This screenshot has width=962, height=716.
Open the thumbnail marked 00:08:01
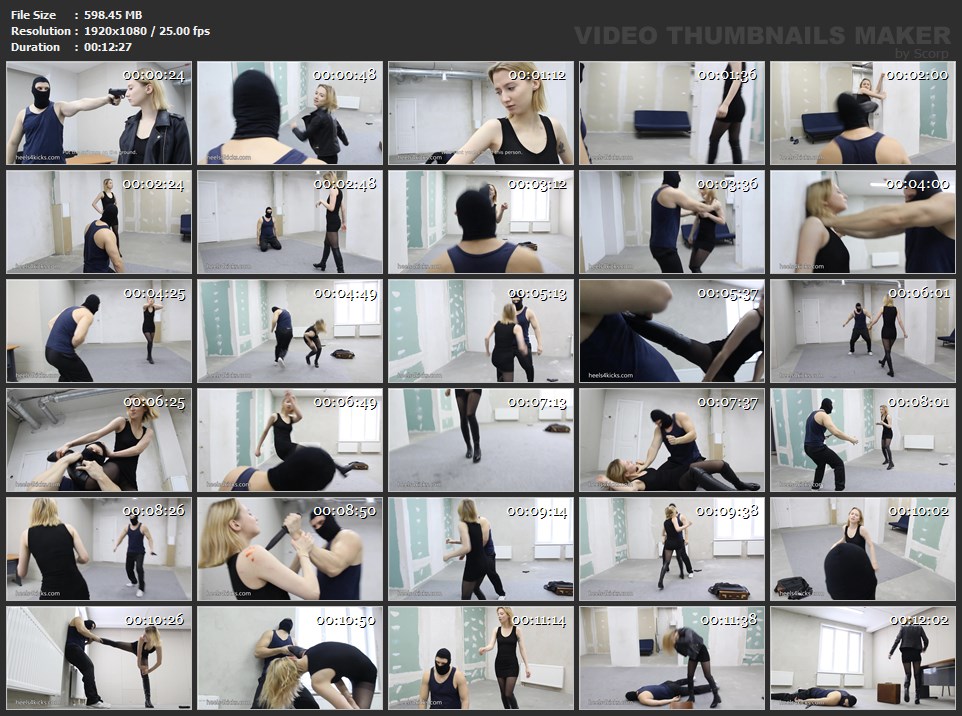click(x=862, y=440)
